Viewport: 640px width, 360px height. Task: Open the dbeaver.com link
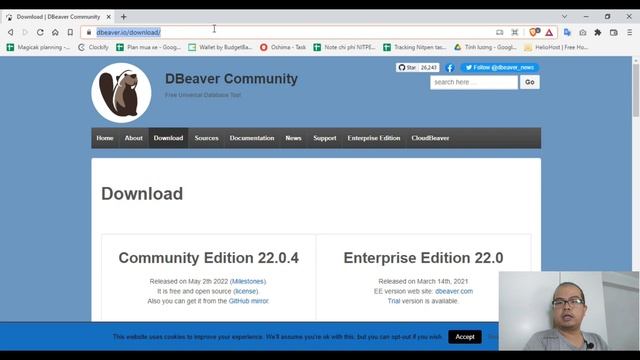coord(454,291)
